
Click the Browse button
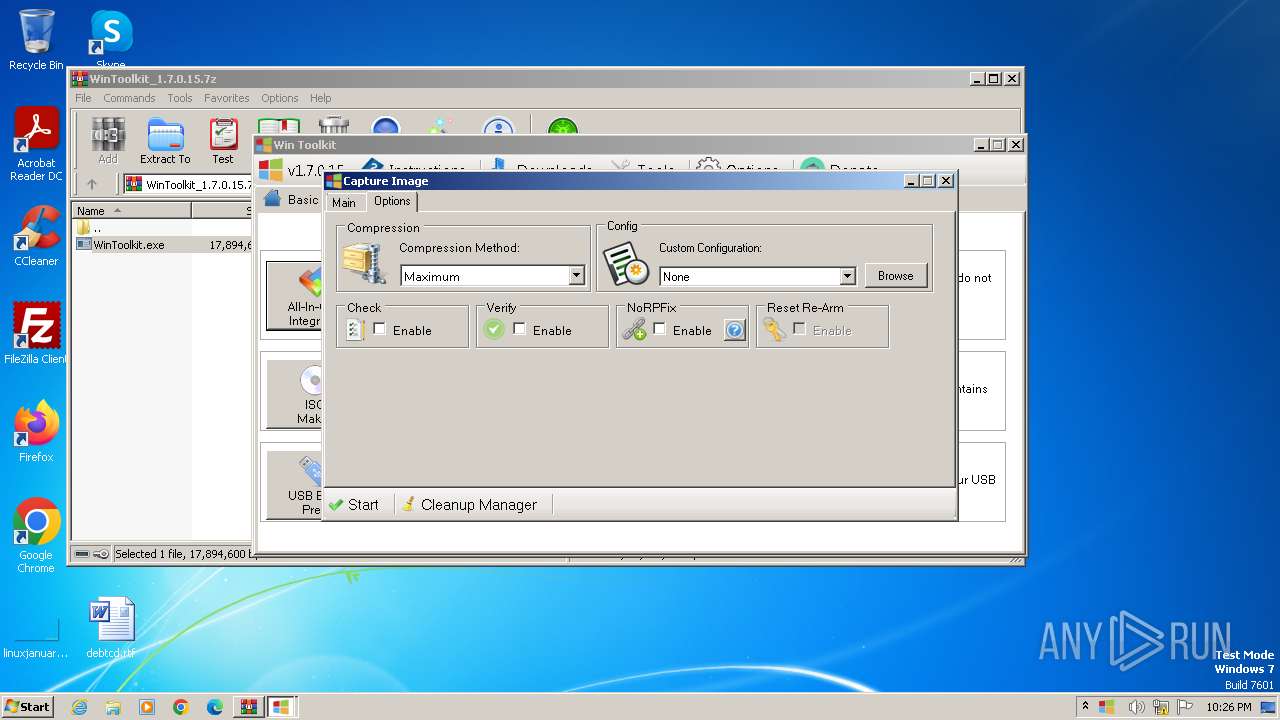(x=896, y=276)
